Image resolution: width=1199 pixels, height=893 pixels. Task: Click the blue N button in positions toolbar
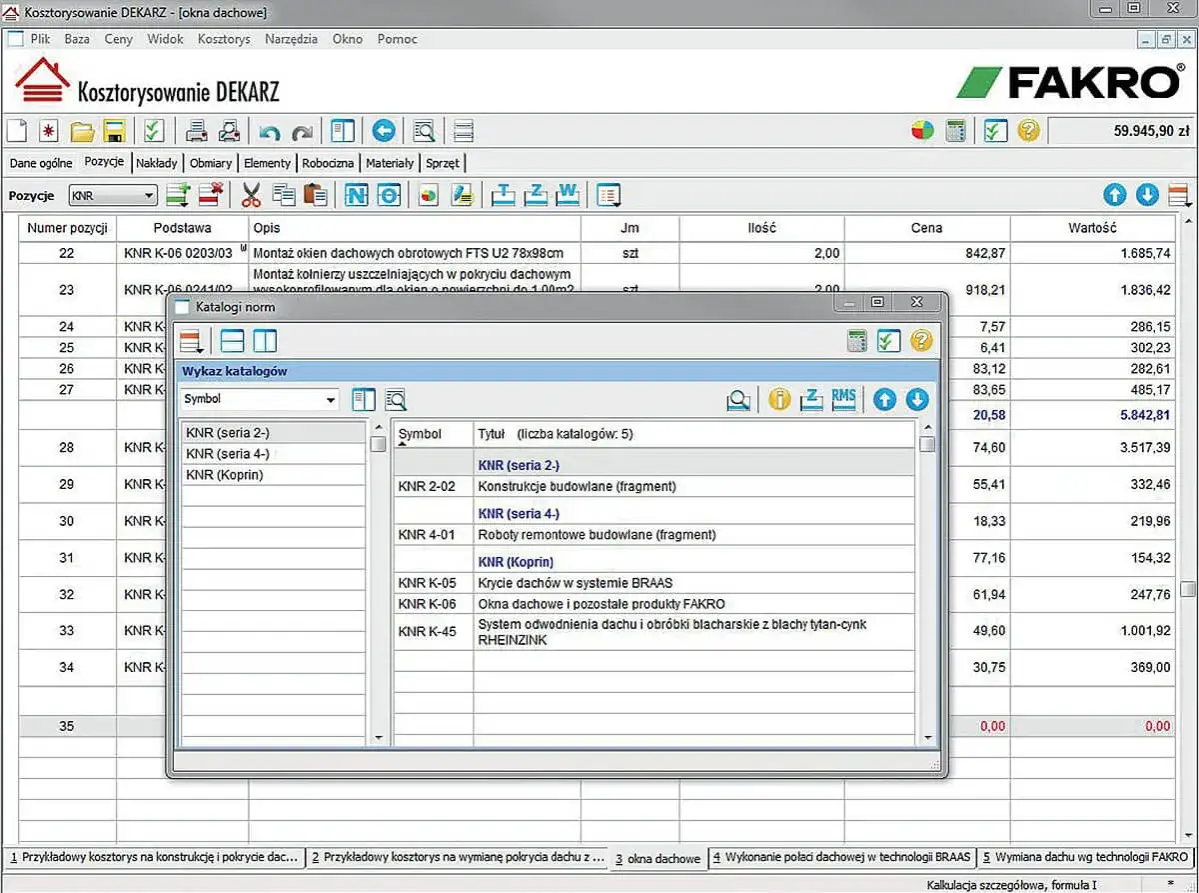pos(356,194)
